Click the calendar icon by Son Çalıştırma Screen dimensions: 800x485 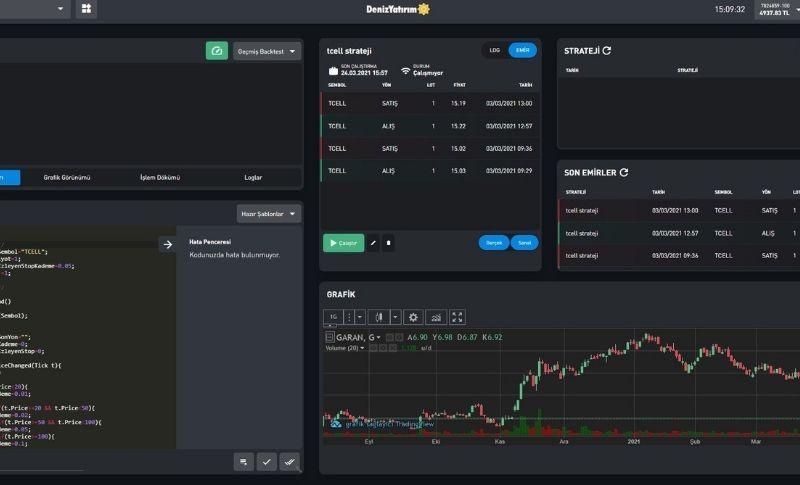pos(333,71)
